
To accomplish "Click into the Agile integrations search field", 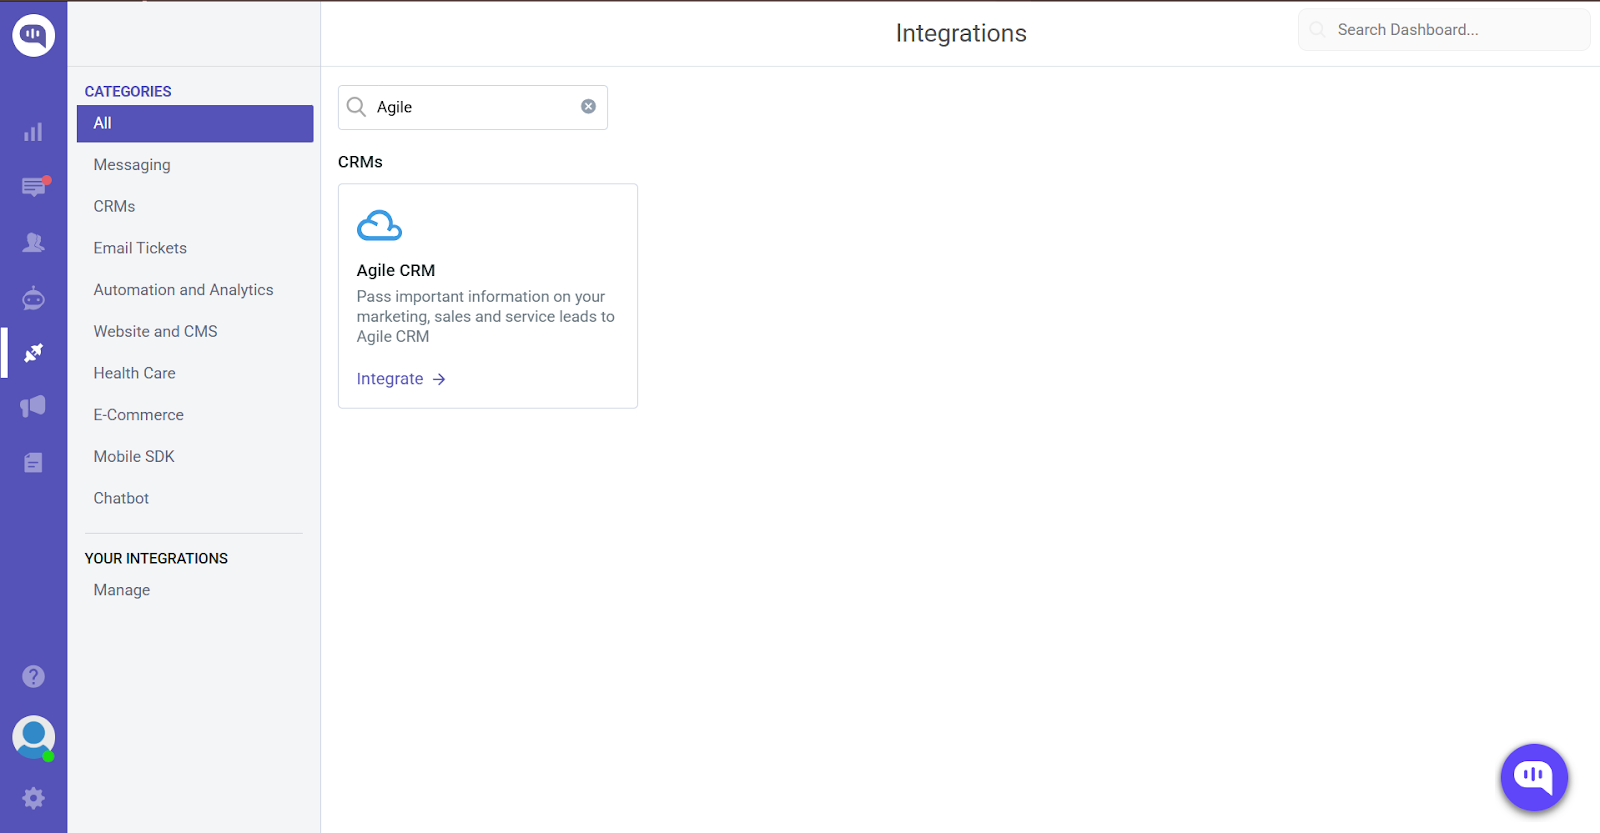I will [473, 107].
